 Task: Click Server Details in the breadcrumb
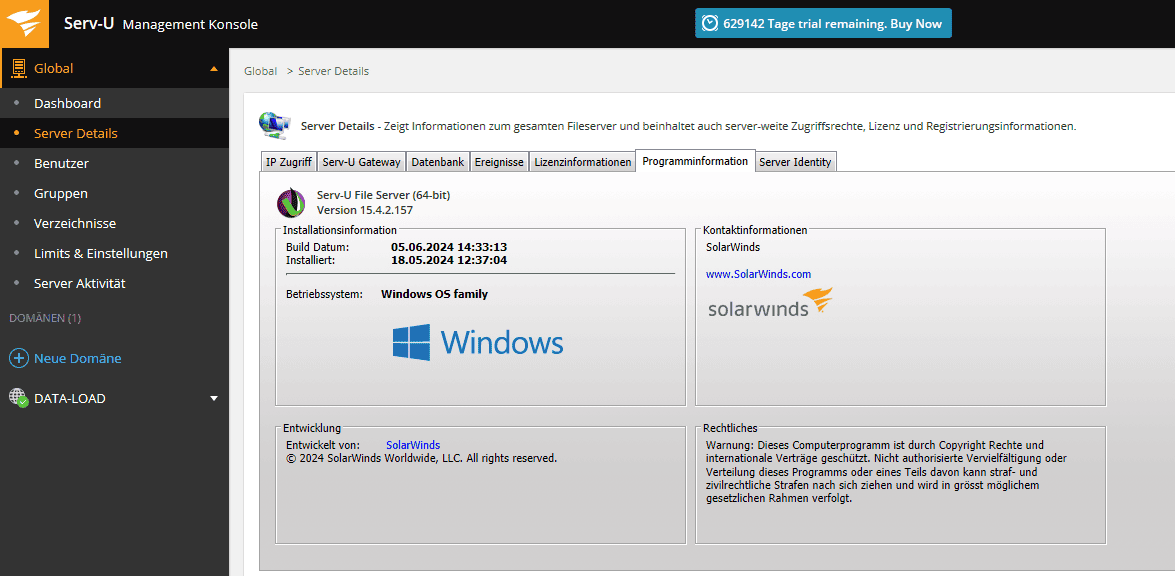(x=333, y=71)
